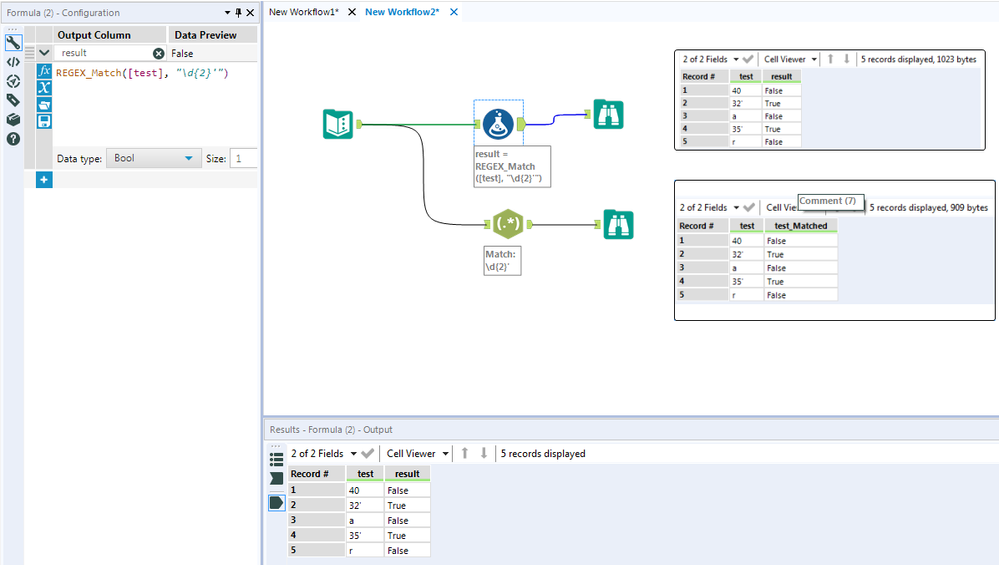Open recent and saved expressions folder
The height and width of the screenshot is (565, 999).
pyautogui.click(x=44, y=104)
